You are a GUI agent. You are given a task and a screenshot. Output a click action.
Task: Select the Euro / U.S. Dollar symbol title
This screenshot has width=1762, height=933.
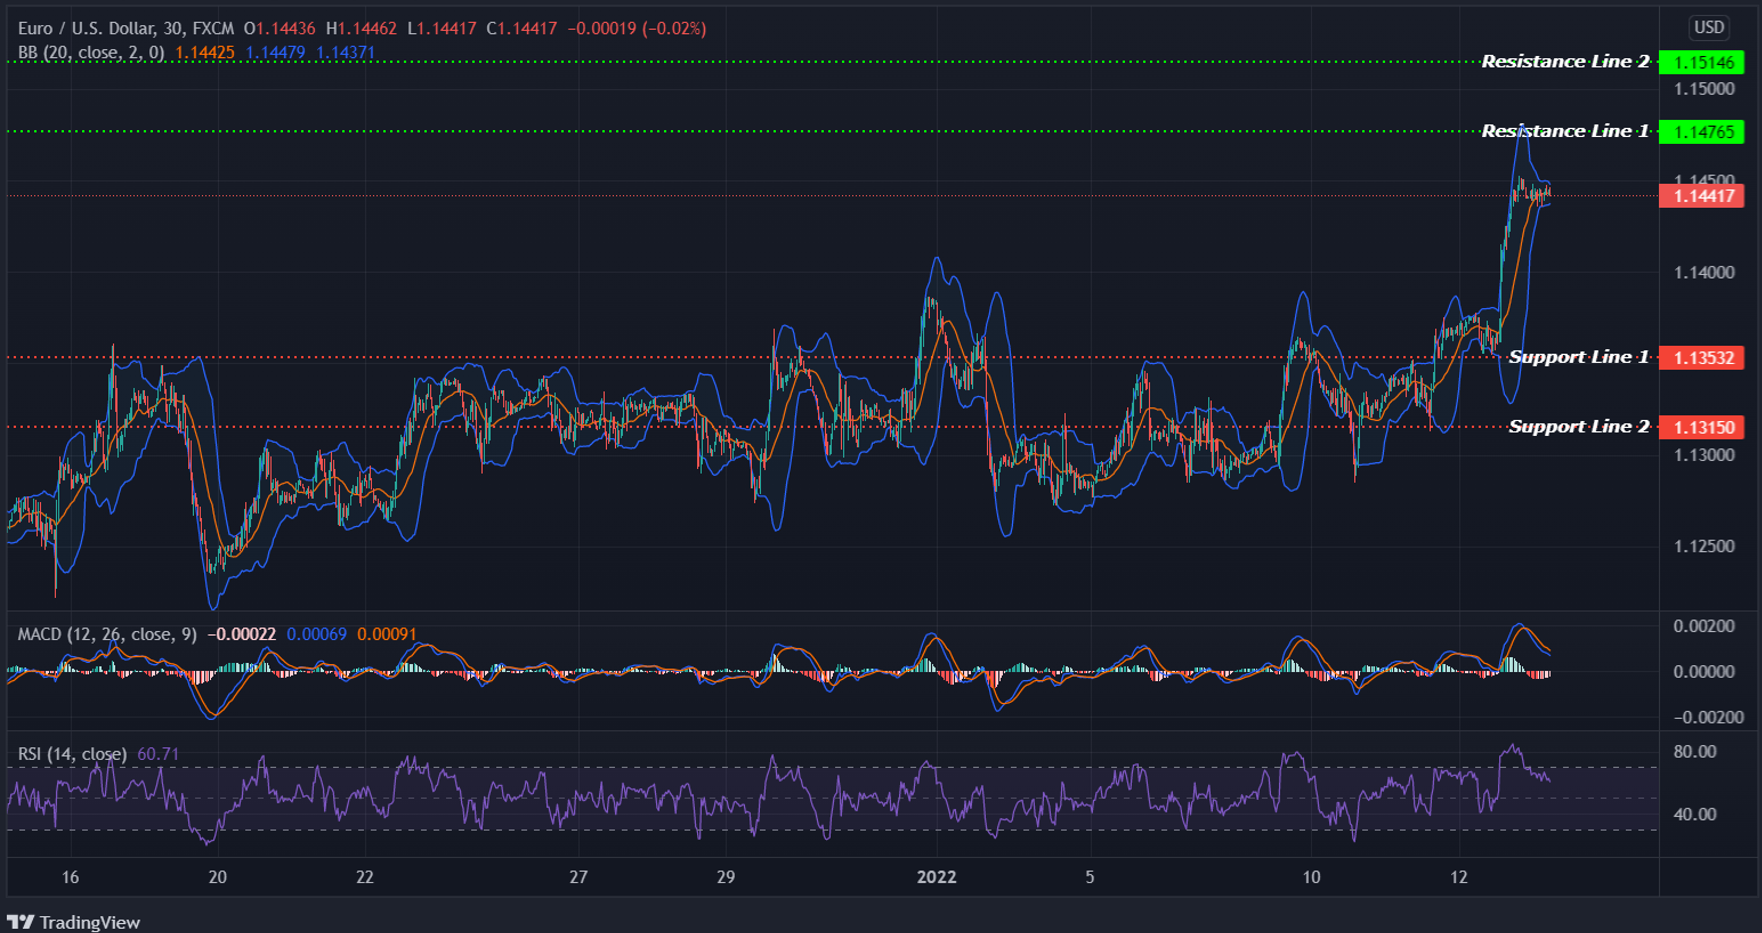[x=90, y=28]
